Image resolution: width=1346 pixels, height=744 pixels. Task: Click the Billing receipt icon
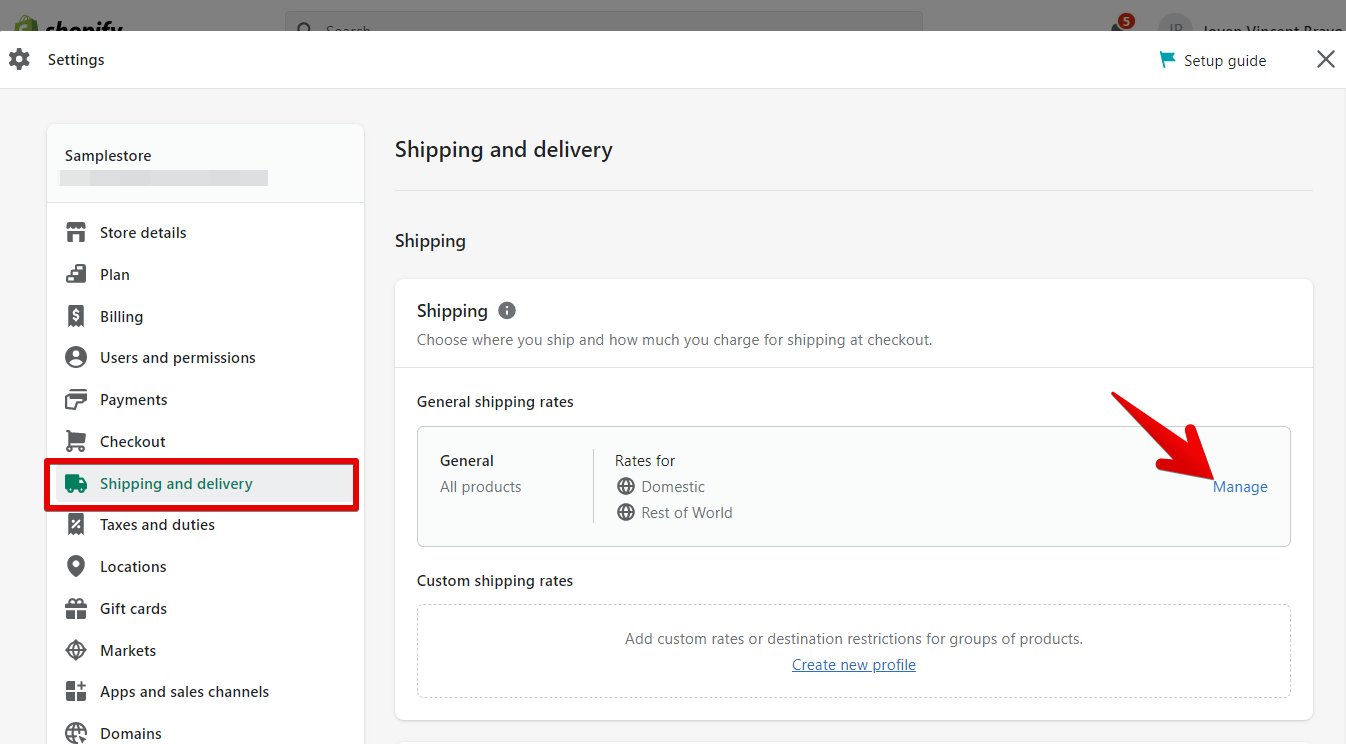coord(76,317)
